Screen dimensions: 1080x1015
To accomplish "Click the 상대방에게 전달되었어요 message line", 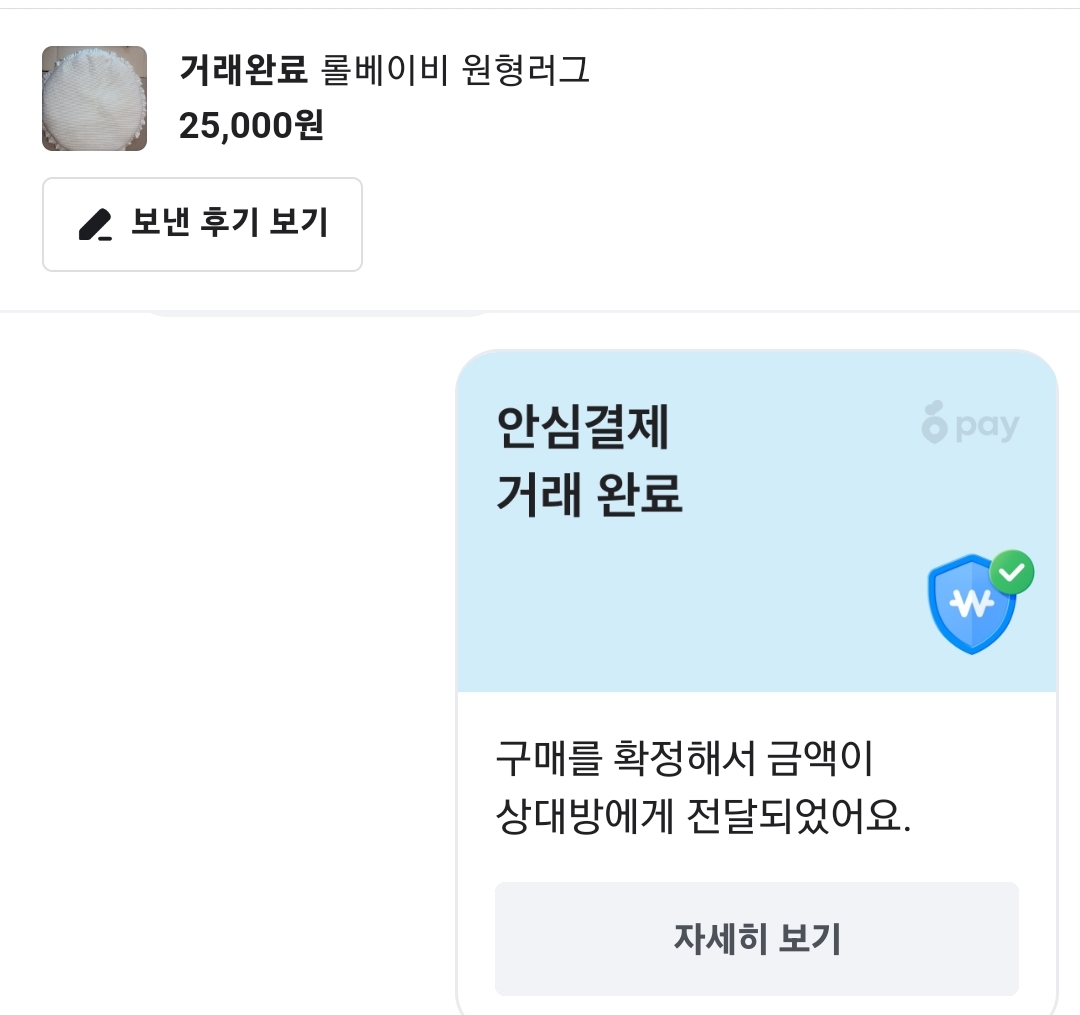I will tap(703, 819).
